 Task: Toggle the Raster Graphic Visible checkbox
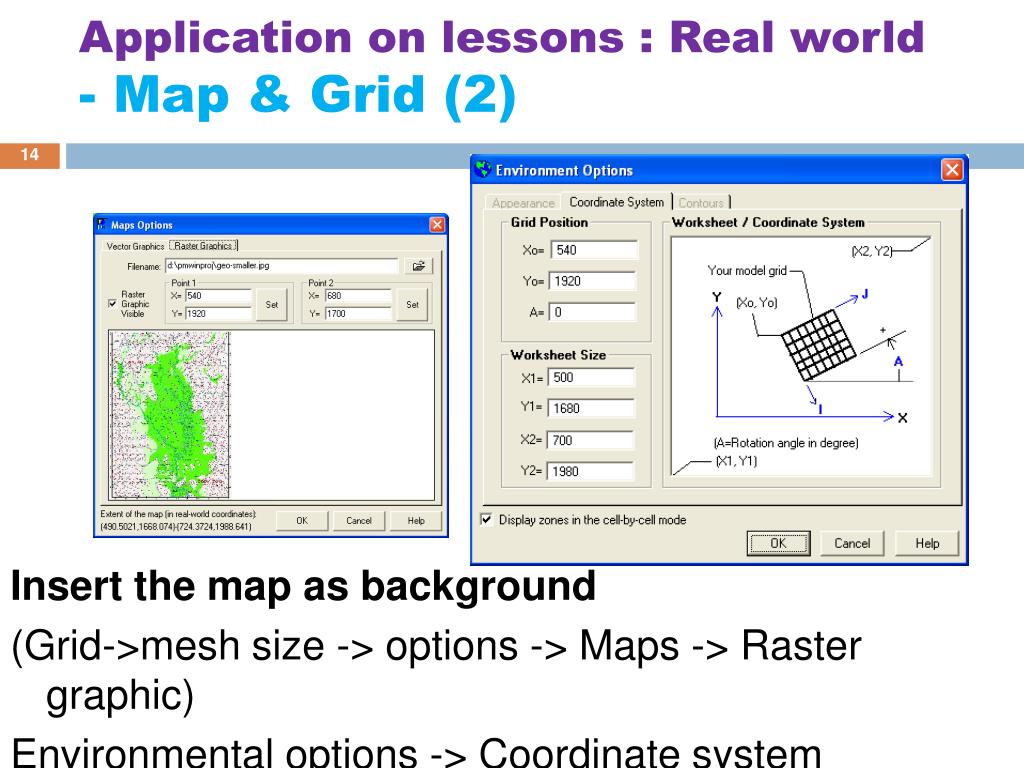click(111, 304)
